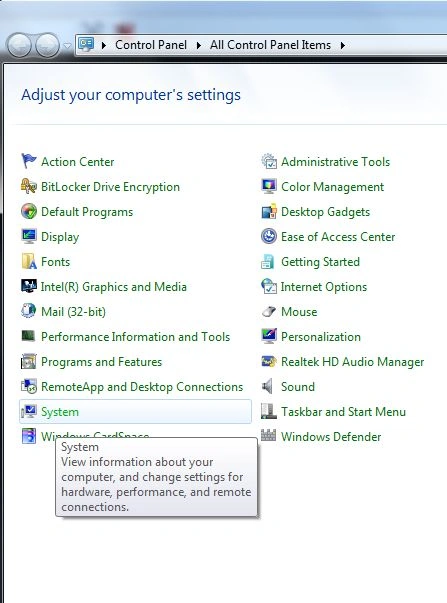Viewport: 447px width, 603px height.
Task: Open Programs and Features link
Action: (x=101, y=362)
